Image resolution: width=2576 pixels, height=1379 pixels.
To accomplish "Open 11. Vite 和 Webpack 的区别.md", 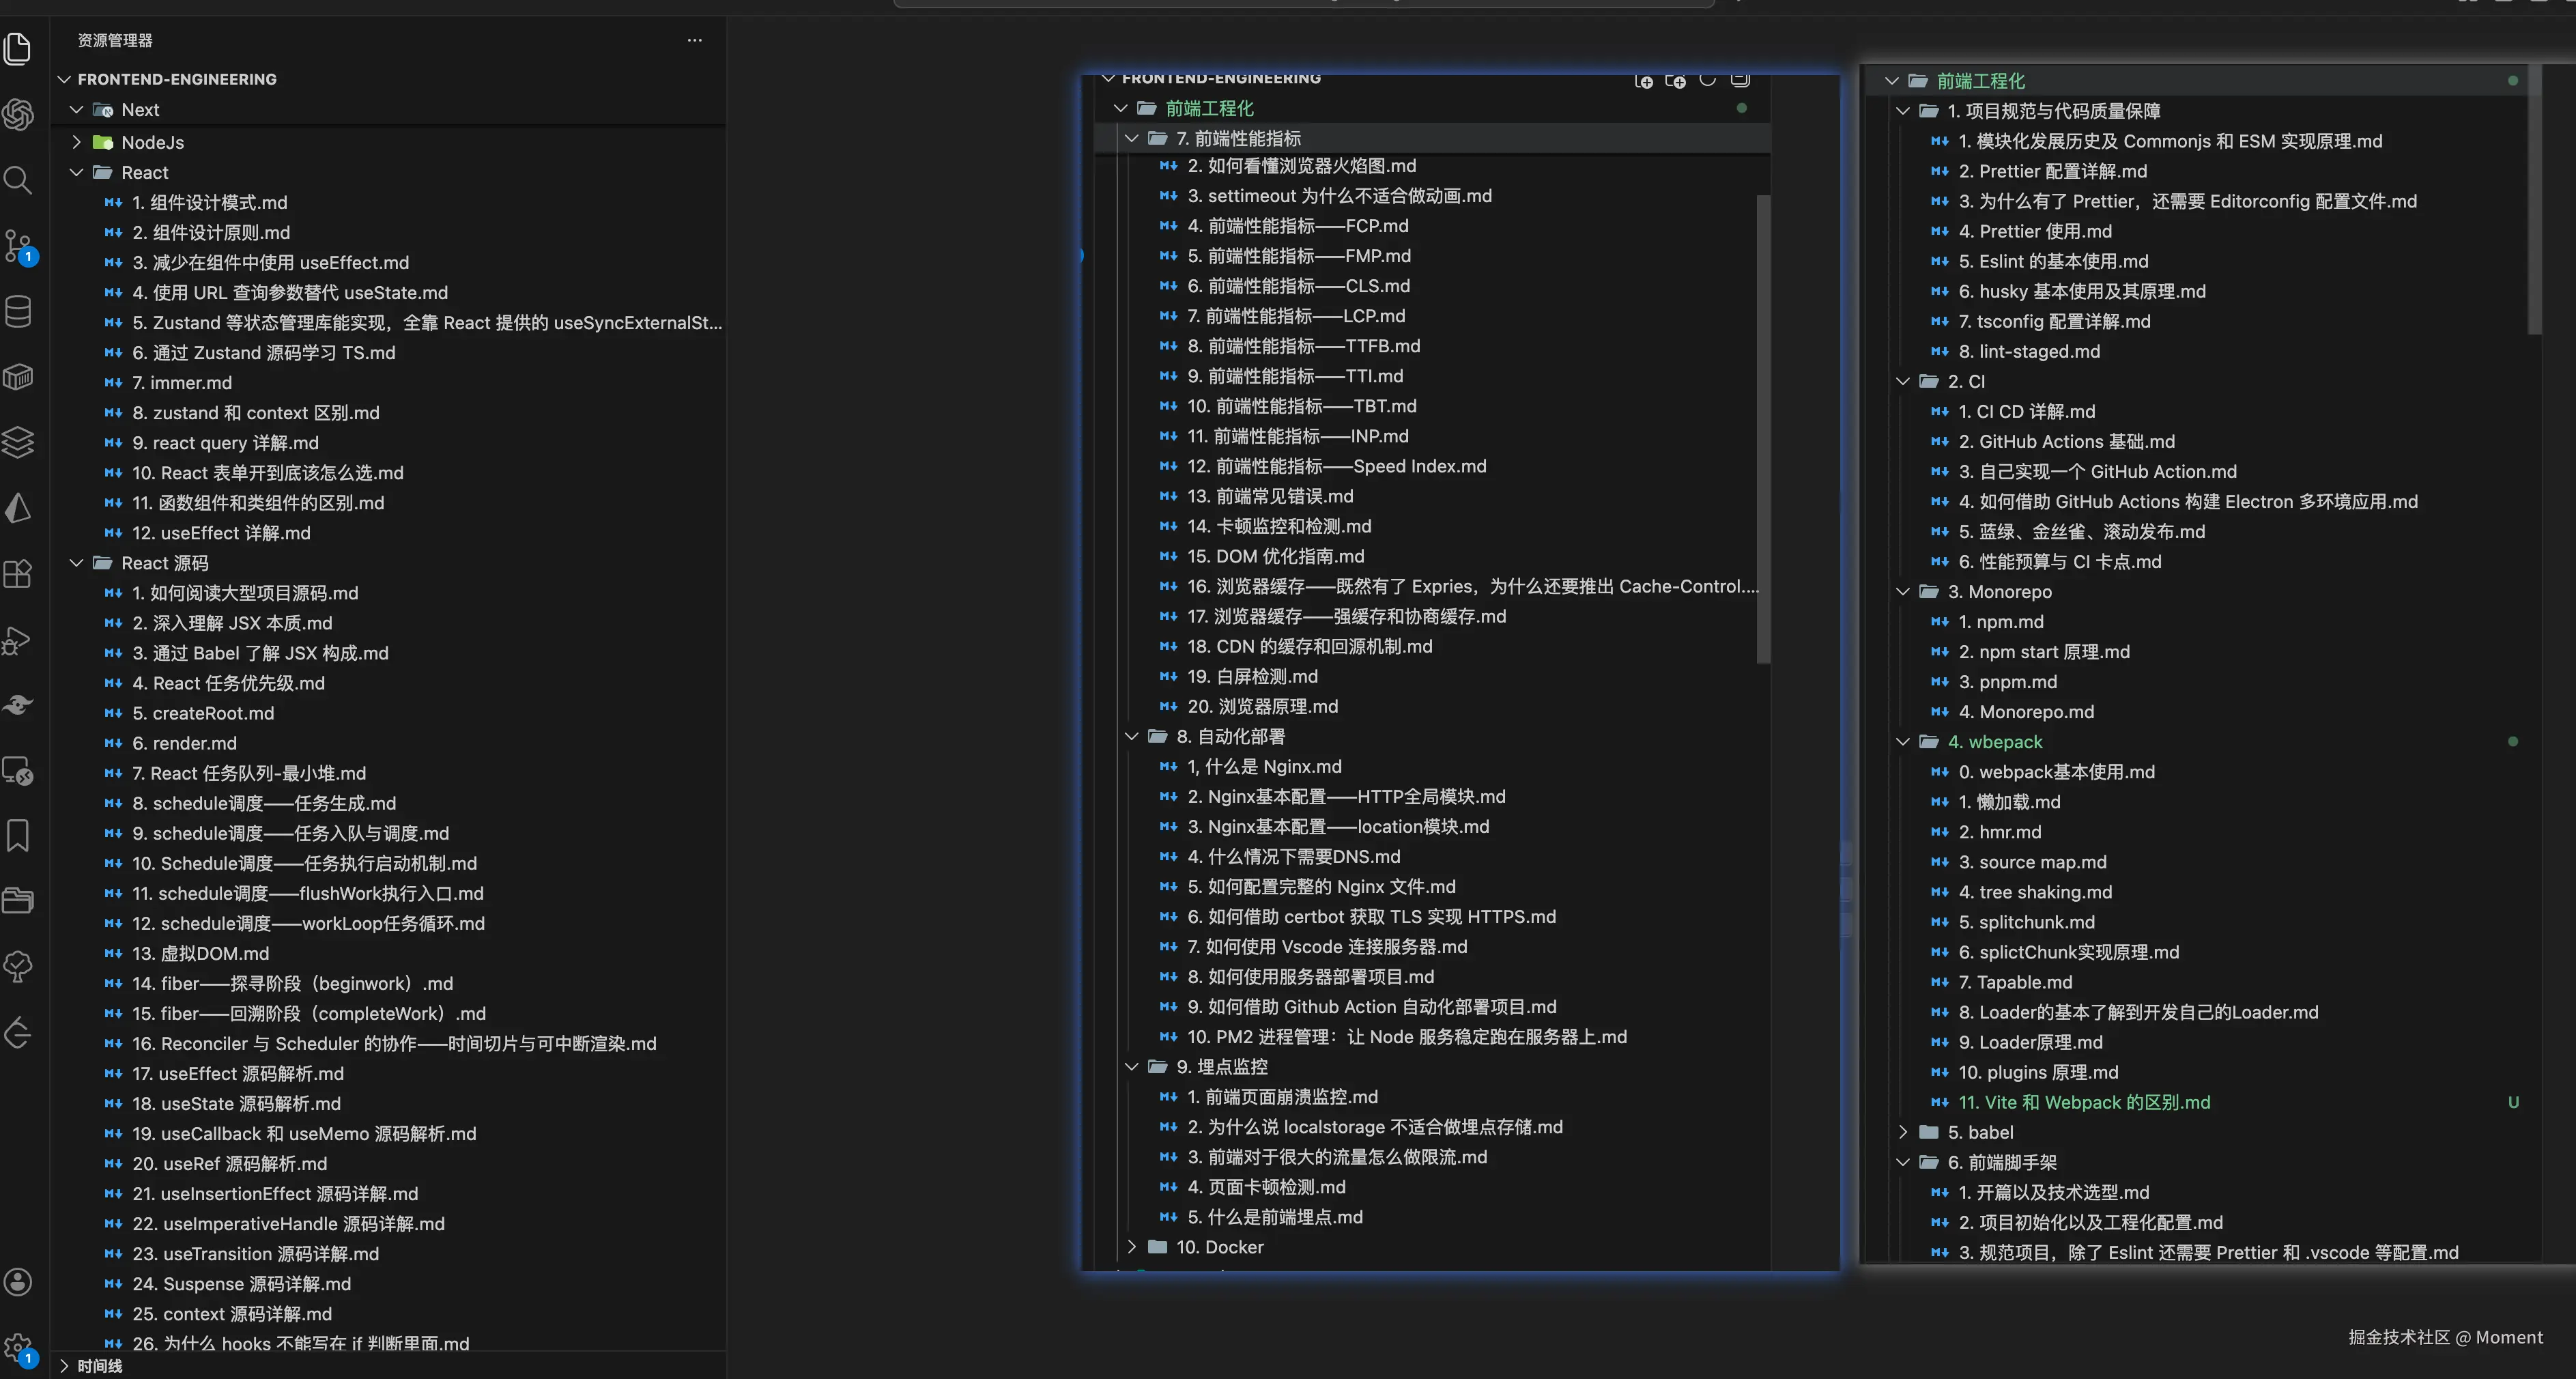I will pyautogui.click(x=2084, y=1102).
